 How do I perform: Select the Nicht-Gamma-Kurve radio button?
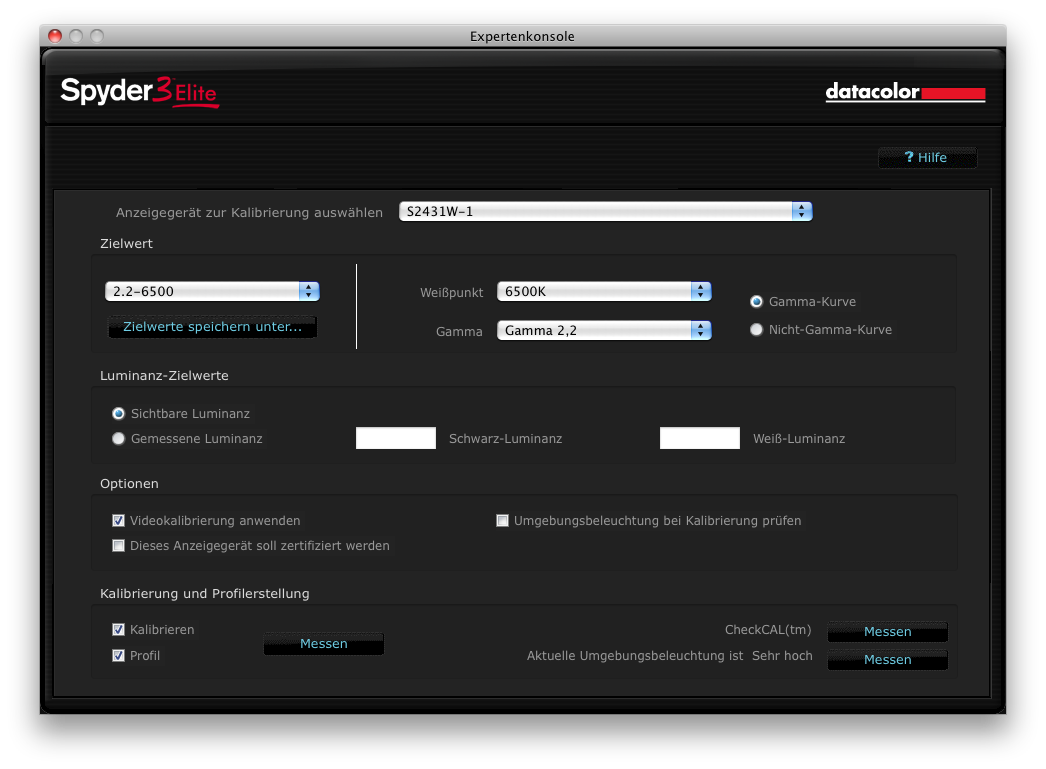757,330
